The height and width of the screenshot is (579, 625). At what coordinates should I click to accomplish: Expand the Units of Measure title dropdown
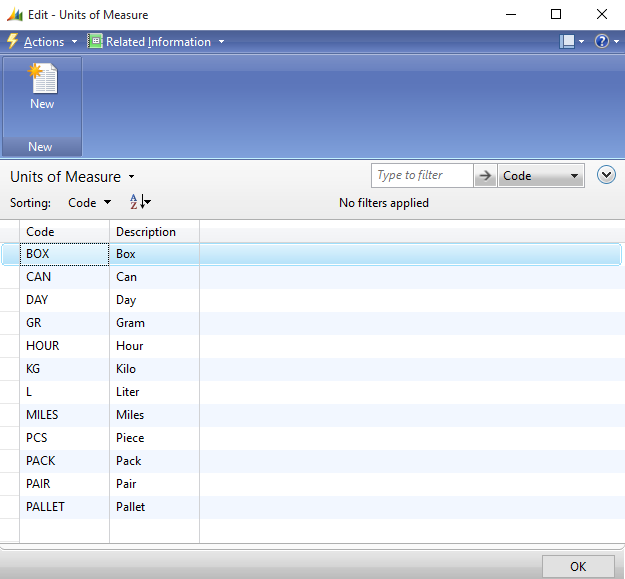(131, 177)
